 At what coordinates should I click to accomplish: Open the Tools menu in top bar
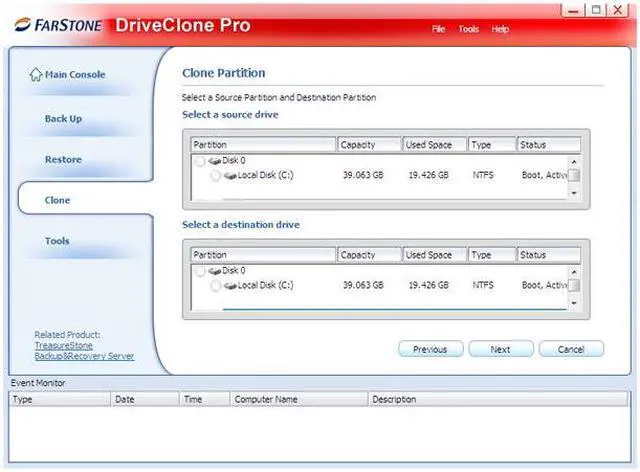[x=468, y=29]
